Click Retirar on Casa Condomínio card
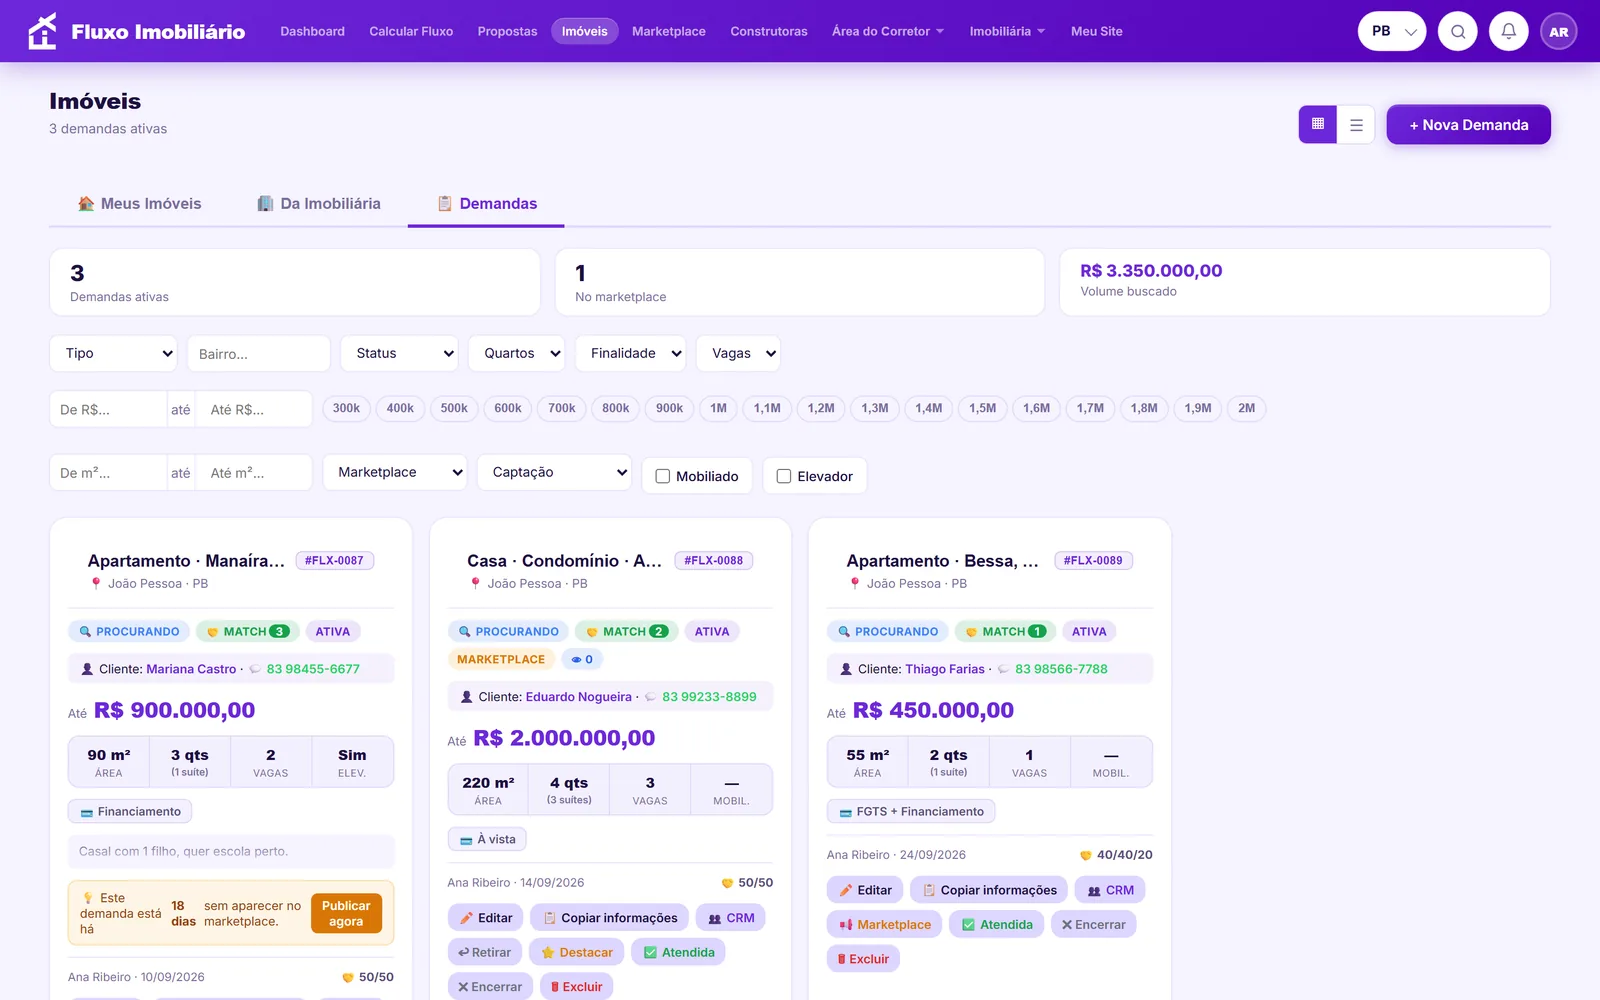Viewport: 1600px width, 1000px height. click(484, 952)
